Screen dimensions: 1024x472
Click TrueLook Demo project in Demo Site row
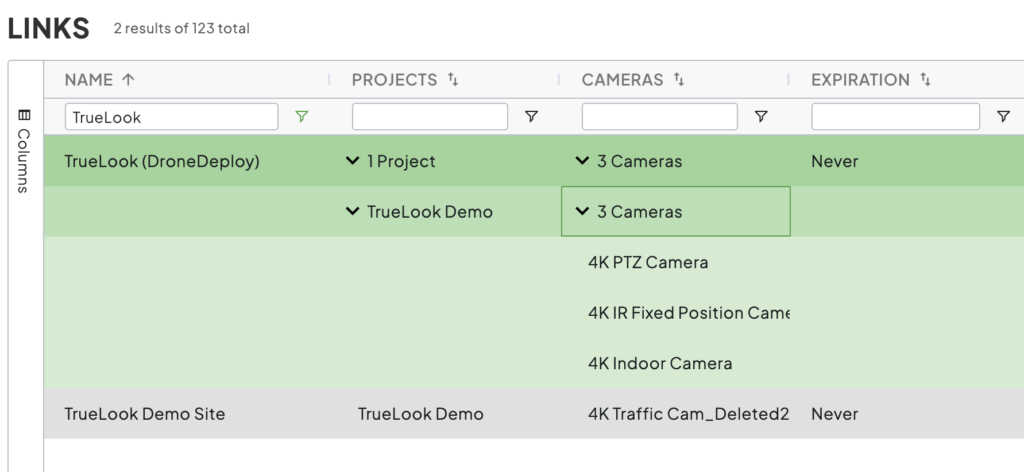point(421,414)
